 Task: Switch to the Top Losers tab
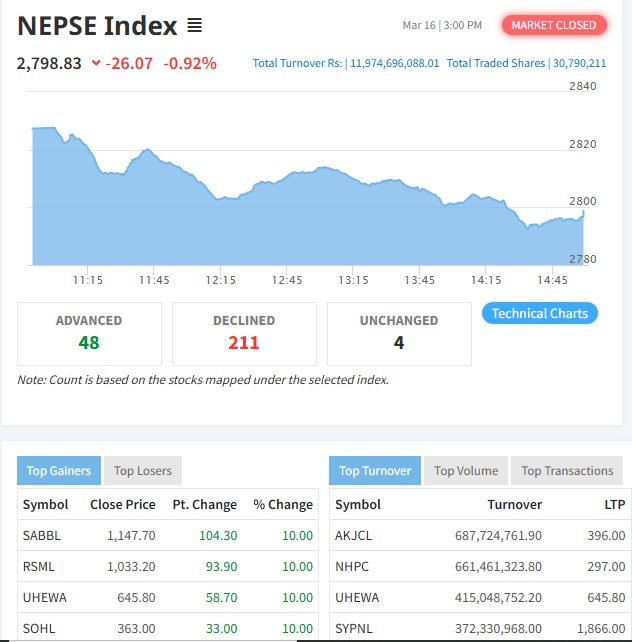(x=142, y=471)
